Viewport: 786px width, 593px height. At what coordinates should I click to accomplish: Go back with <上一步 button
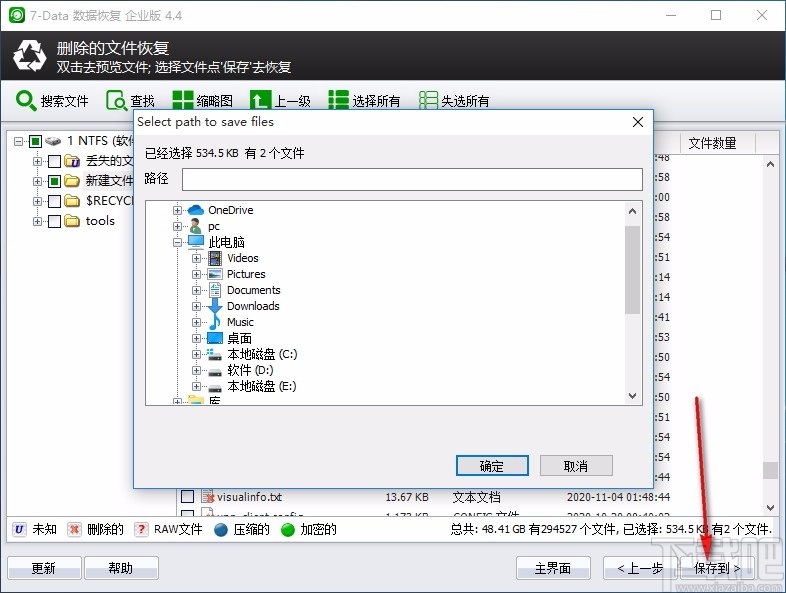click(x=640, y=568)
